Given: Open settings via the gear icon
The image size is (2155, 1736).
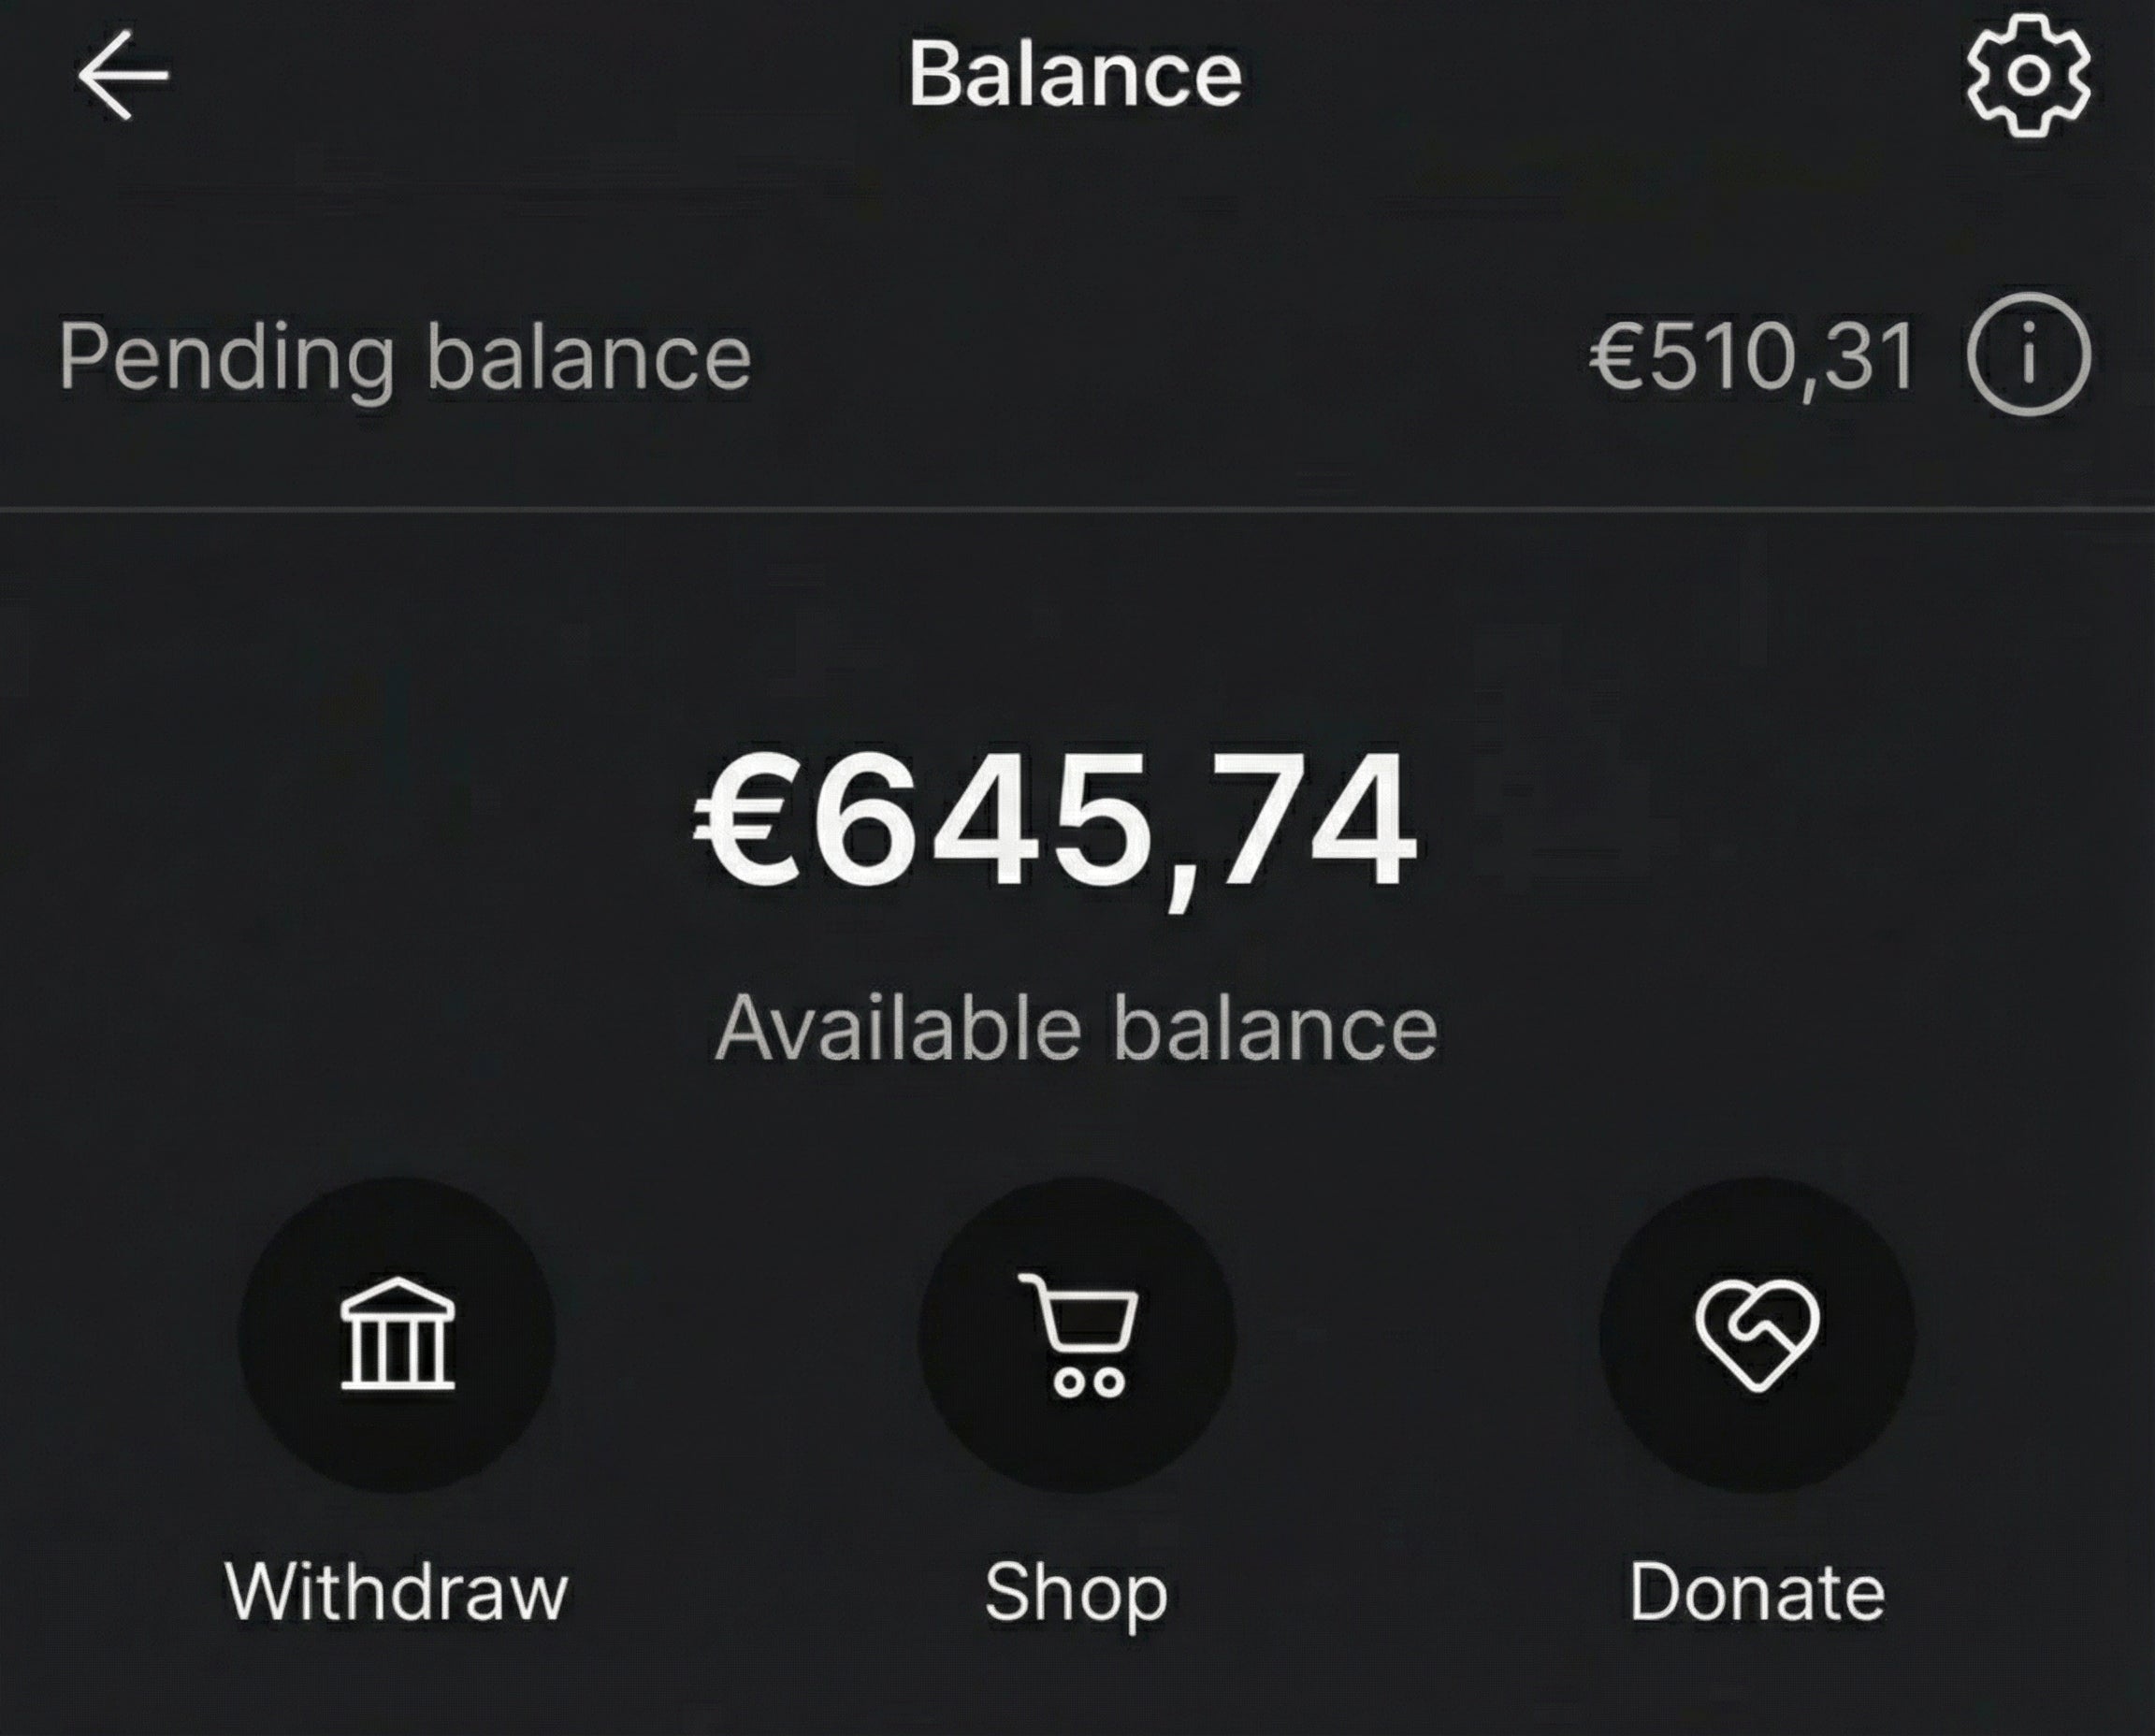Looking at the screenshot, I should click(x=2028, y=75).
